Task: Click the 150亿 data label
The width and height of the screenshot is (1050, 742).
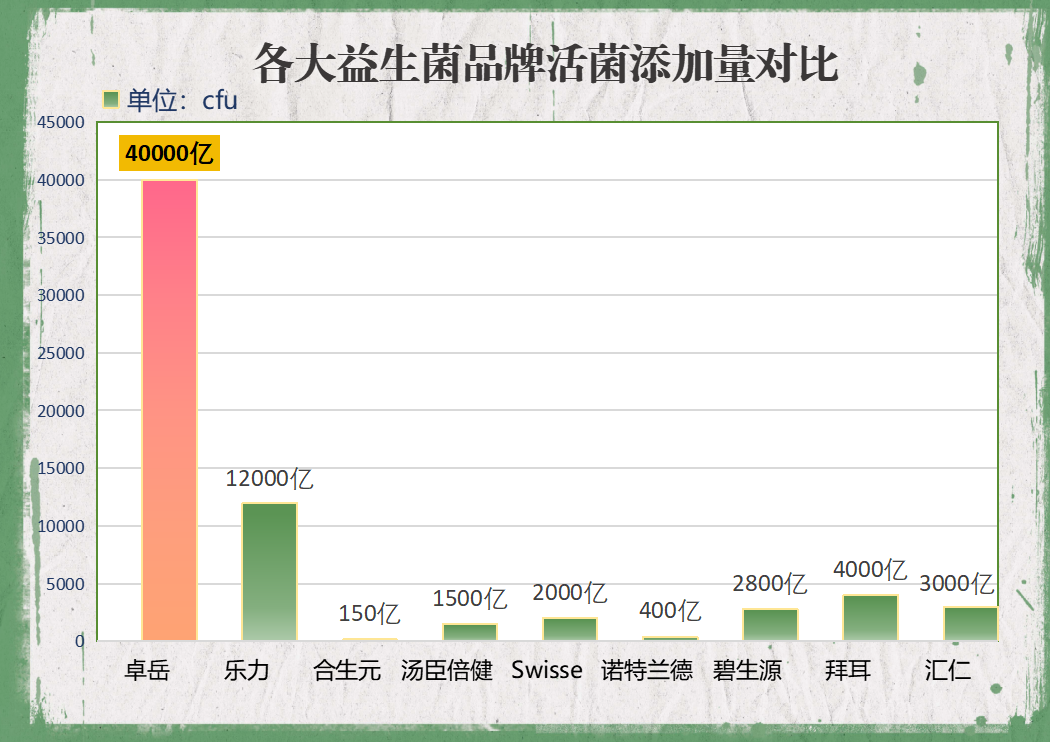Action: pos(369,613)
